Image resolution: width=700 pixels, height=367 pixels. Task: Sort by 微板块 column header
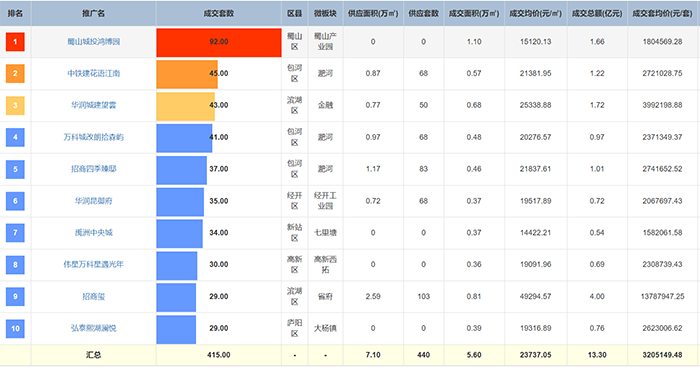(325, 13)
